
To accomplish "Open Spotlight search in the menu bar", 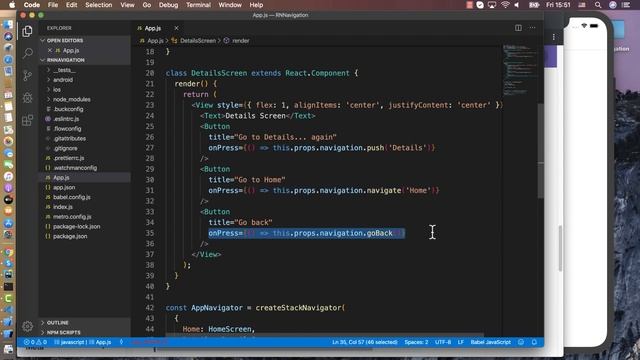I will click(x=598, y=5).
